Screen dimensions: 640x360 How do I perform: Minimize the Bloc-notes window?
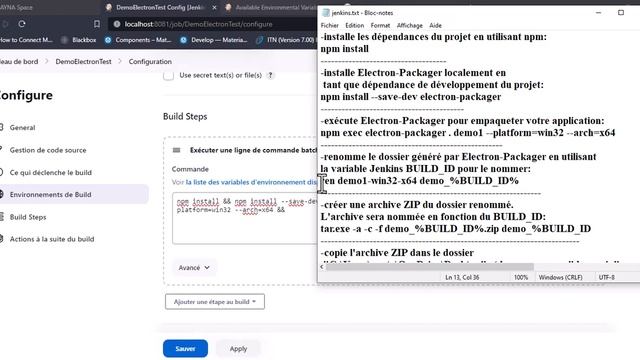tap(598, 13)
